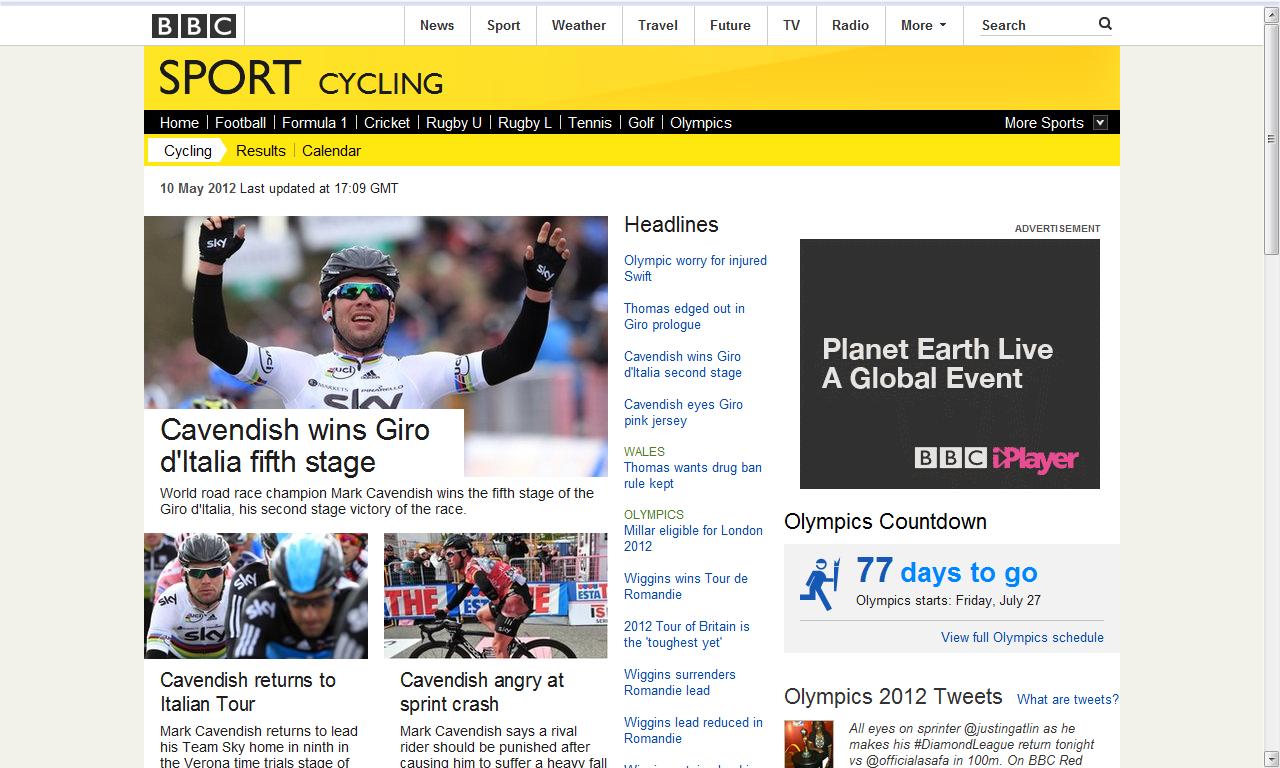Click the Planet Earth Live iPlayer advert
1280x768 pixels.
pos(950,364)
